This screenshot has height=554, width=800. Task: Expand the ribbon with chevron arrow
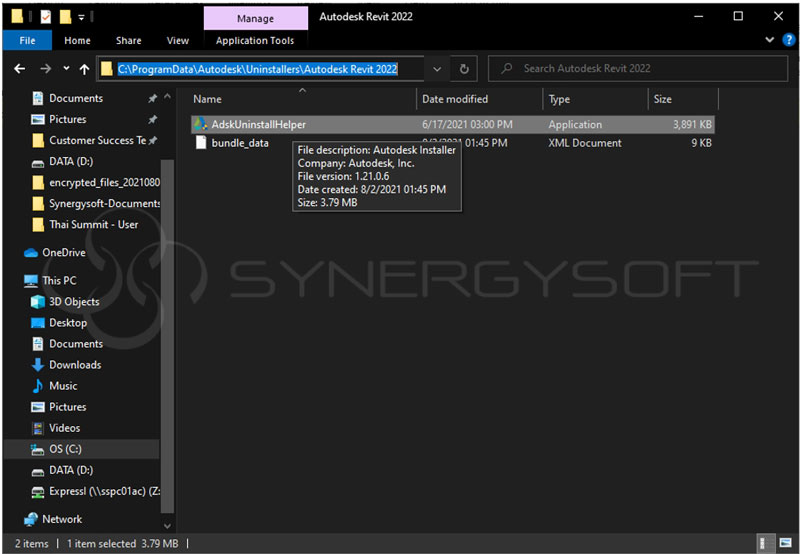769,40
